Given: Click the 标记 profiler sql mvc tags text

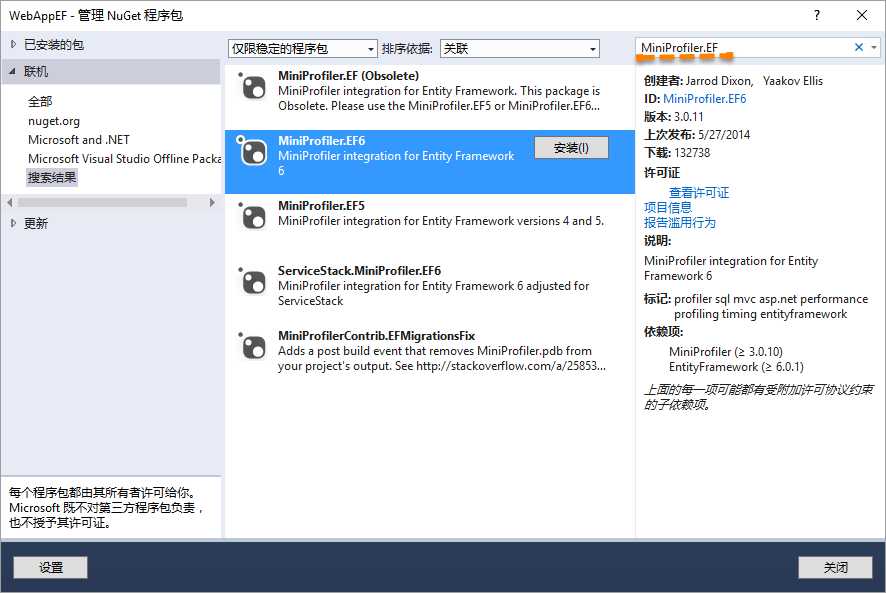Looking at the screenshot, I should pyautogui.click(x=756, y=306).
